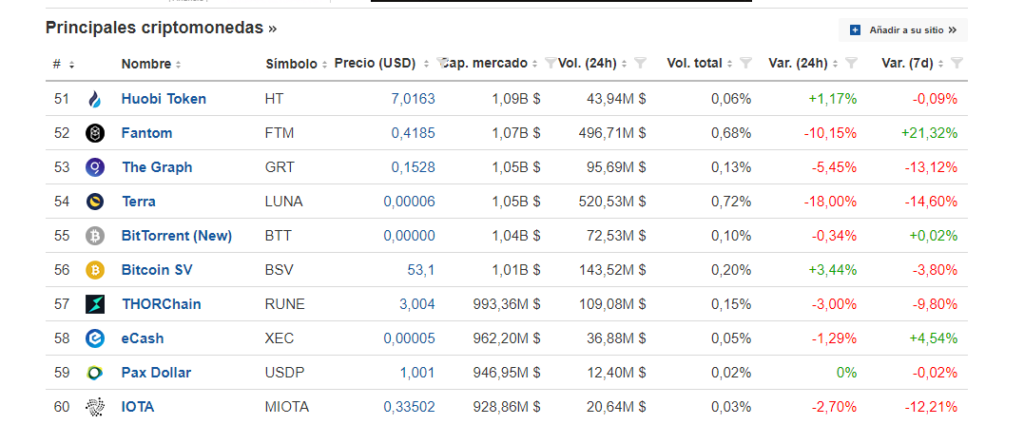Click the eCash blue logo

pos(95,338)
